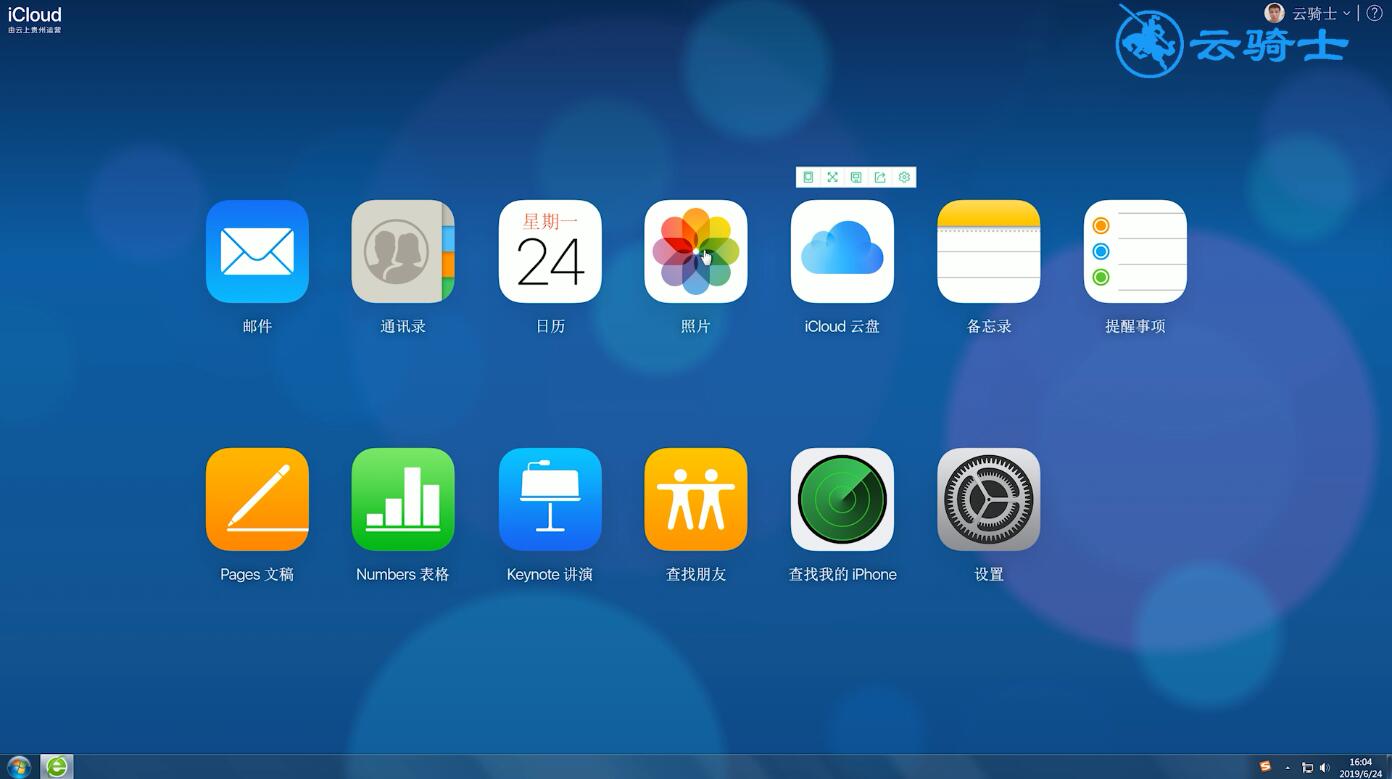
Task: Click the account avatar photo
Action: pyautogui.click(x=1274, y=13)
